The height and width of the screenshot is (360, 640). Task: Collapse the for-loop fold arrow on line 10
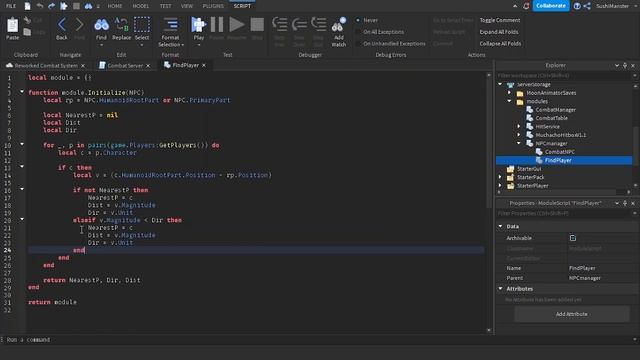(x=22, y=144)
